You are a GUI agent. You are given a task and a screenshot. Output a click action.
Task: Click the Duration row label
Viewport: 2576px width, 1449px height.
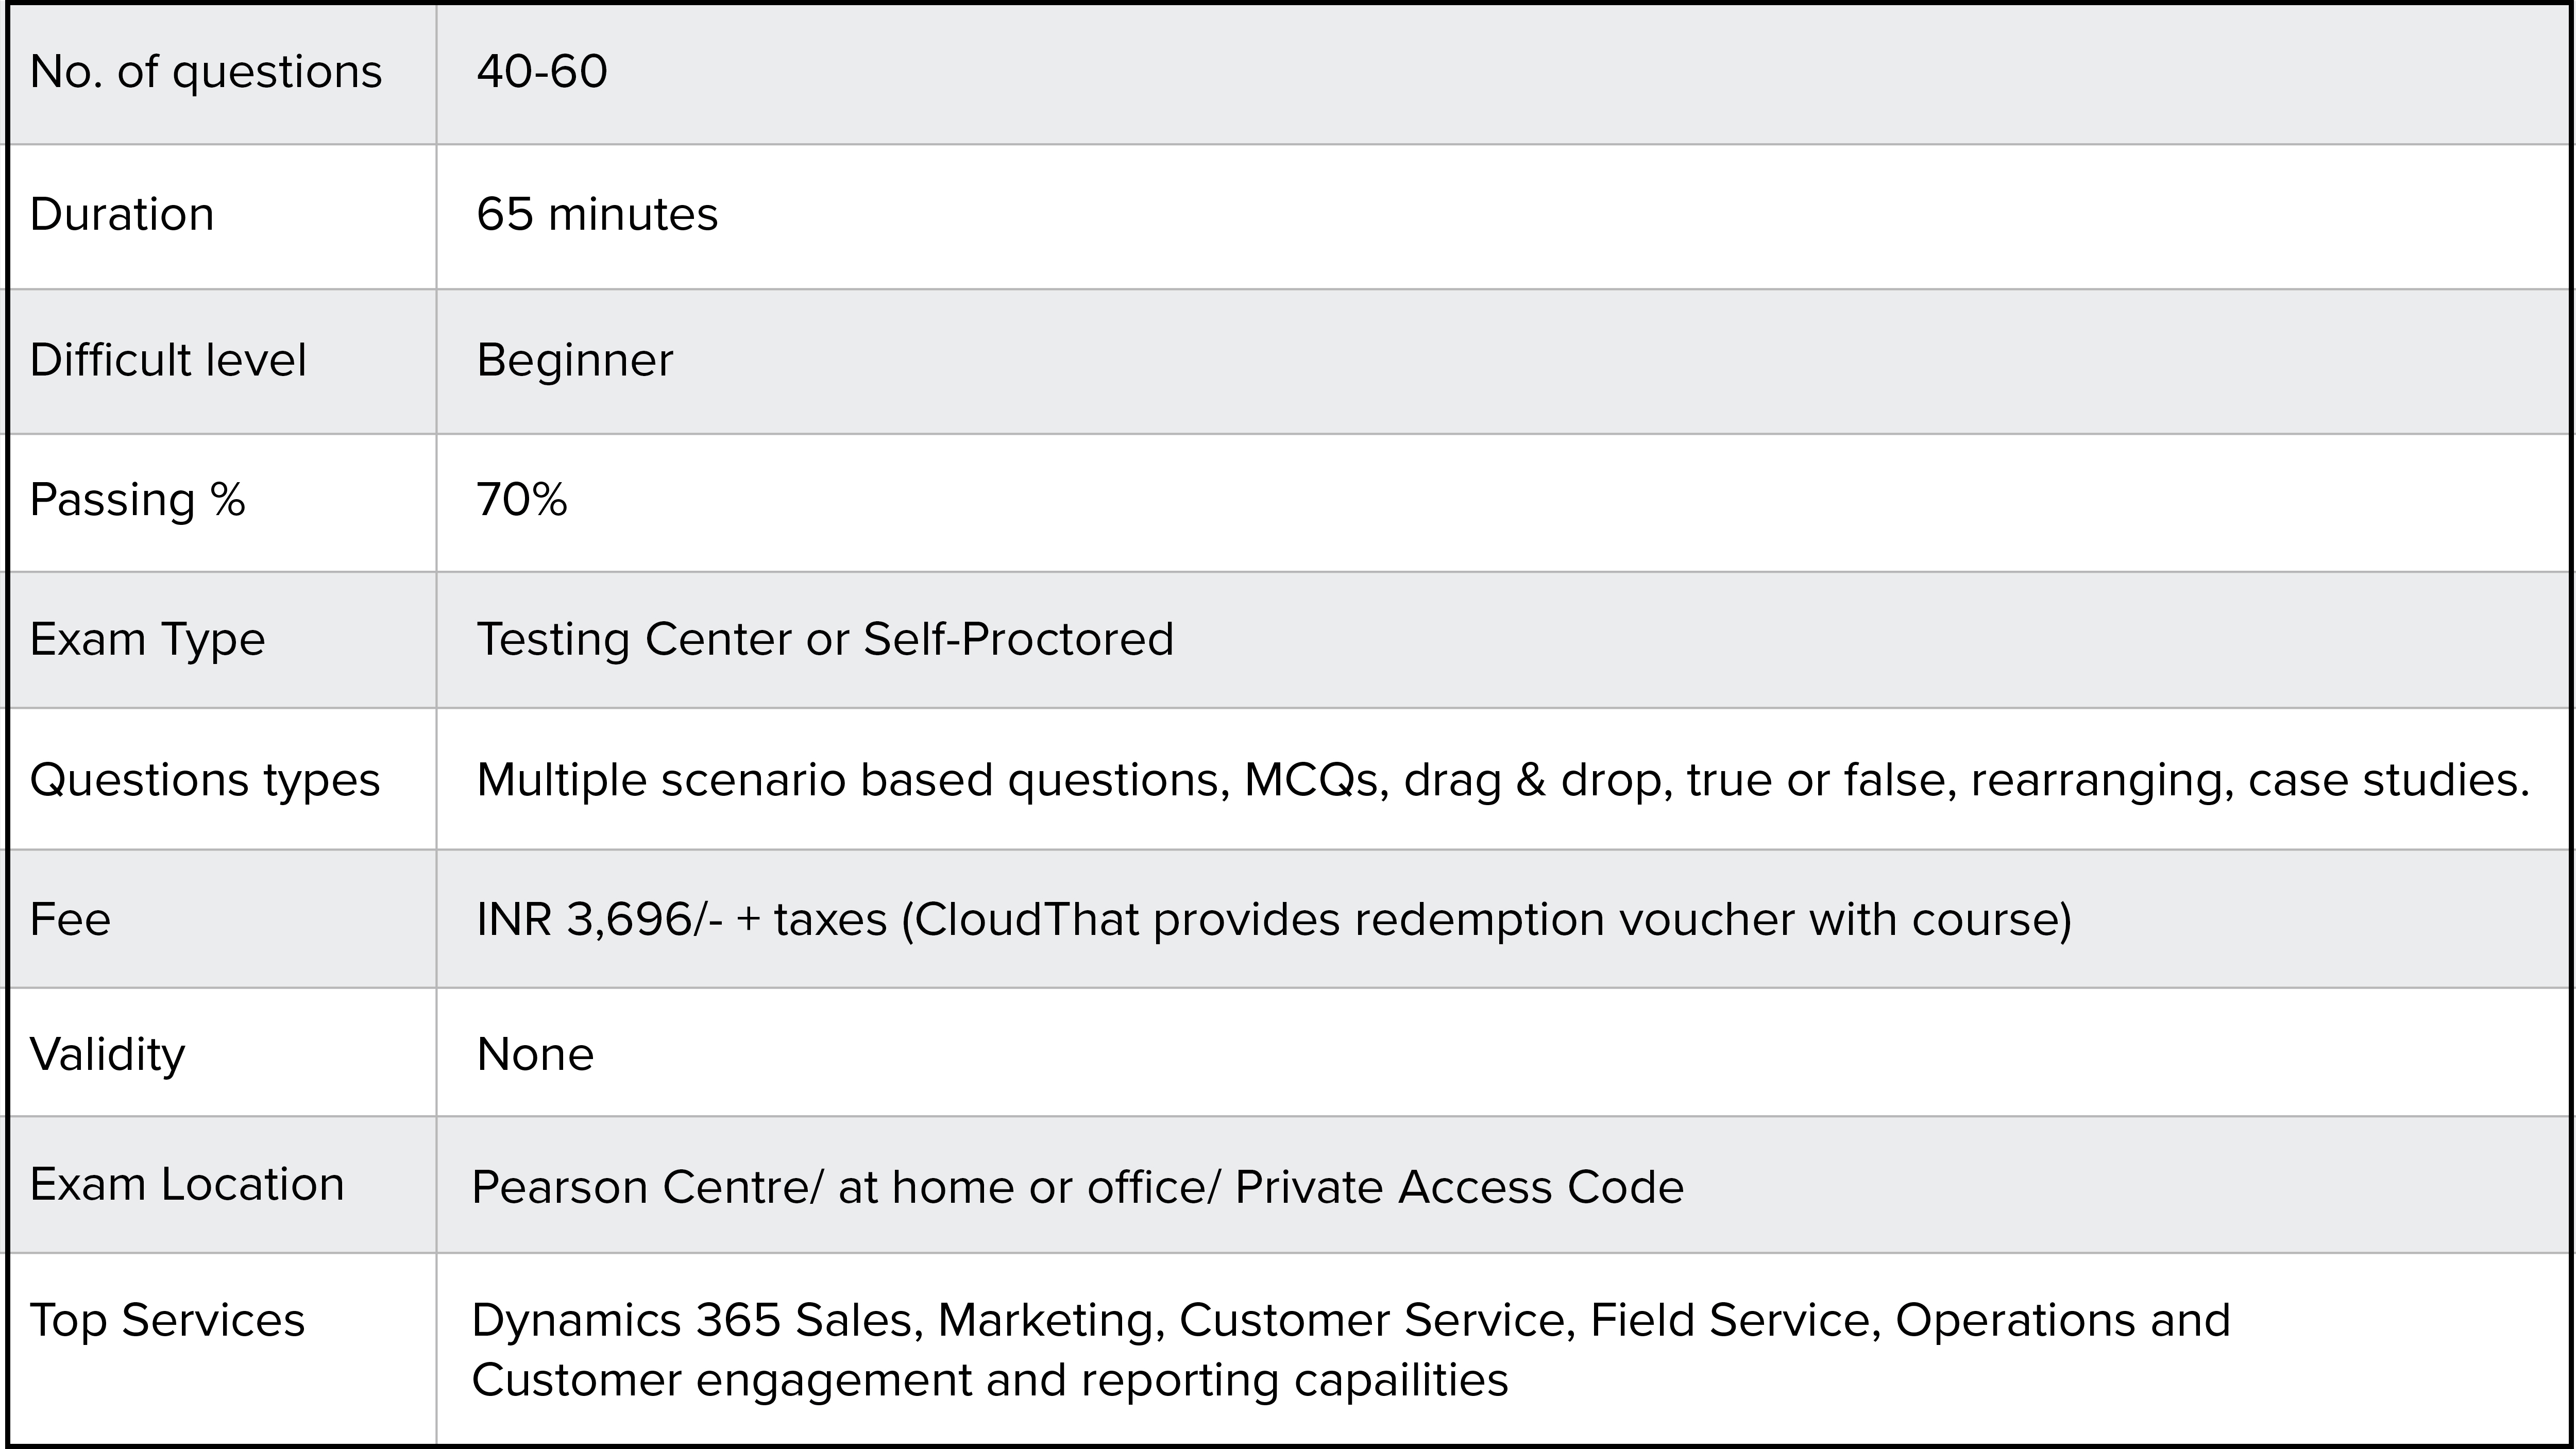(x=122, y=214)
